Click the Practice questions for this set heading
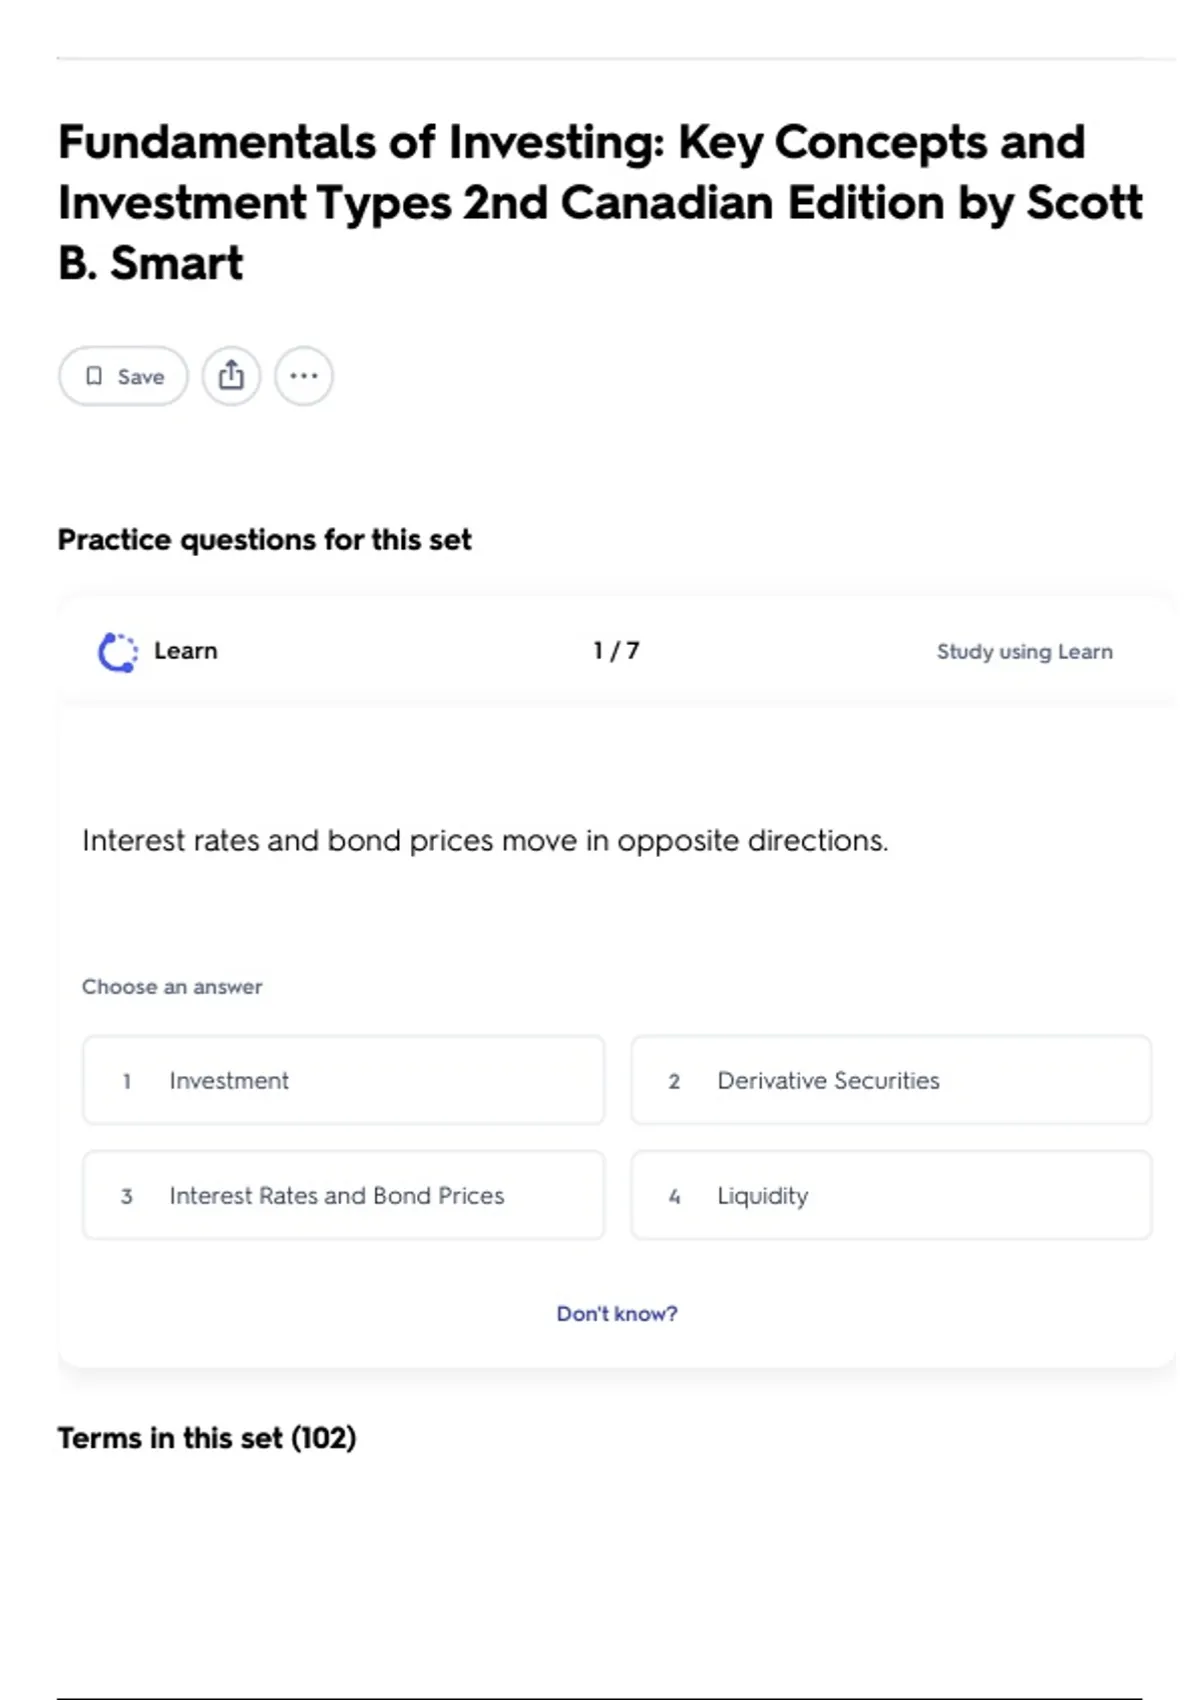 [x=264, y=540]
